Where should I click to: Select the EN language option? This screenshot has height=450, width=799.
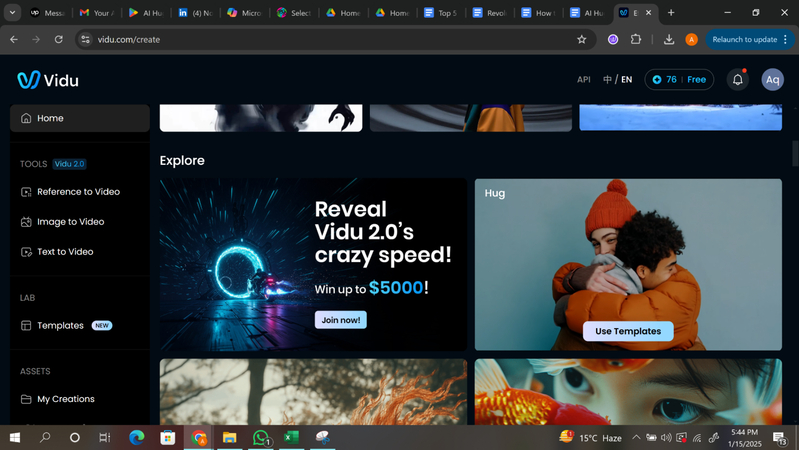(x=626, y=80)
